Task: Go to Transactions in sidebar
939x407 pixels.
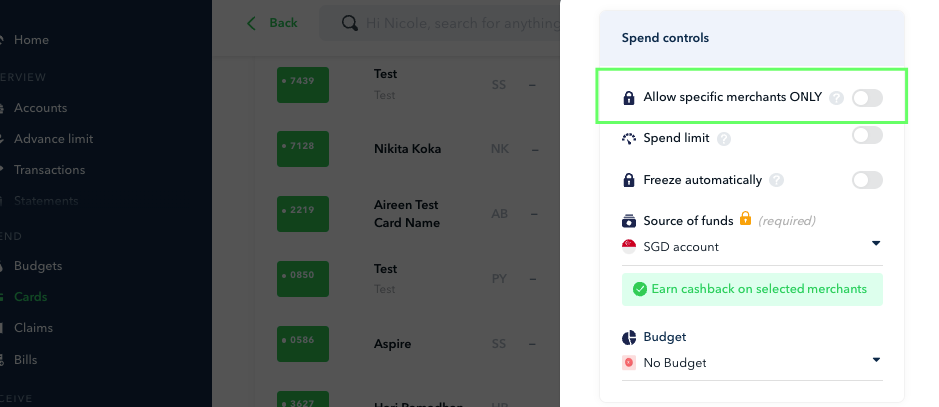Action: coord(49,170)
